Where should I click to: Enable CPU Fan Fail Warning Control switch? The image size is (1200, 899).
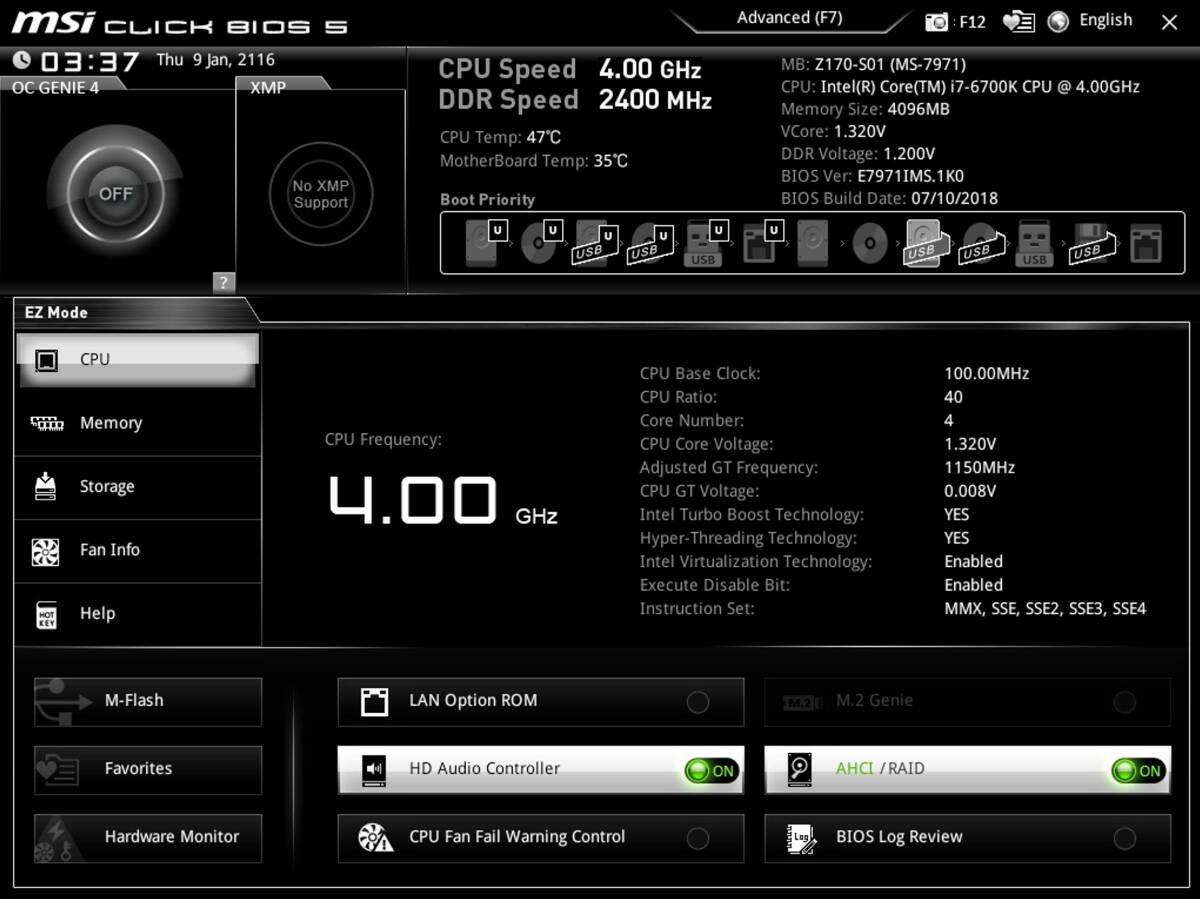pos(698,838)
